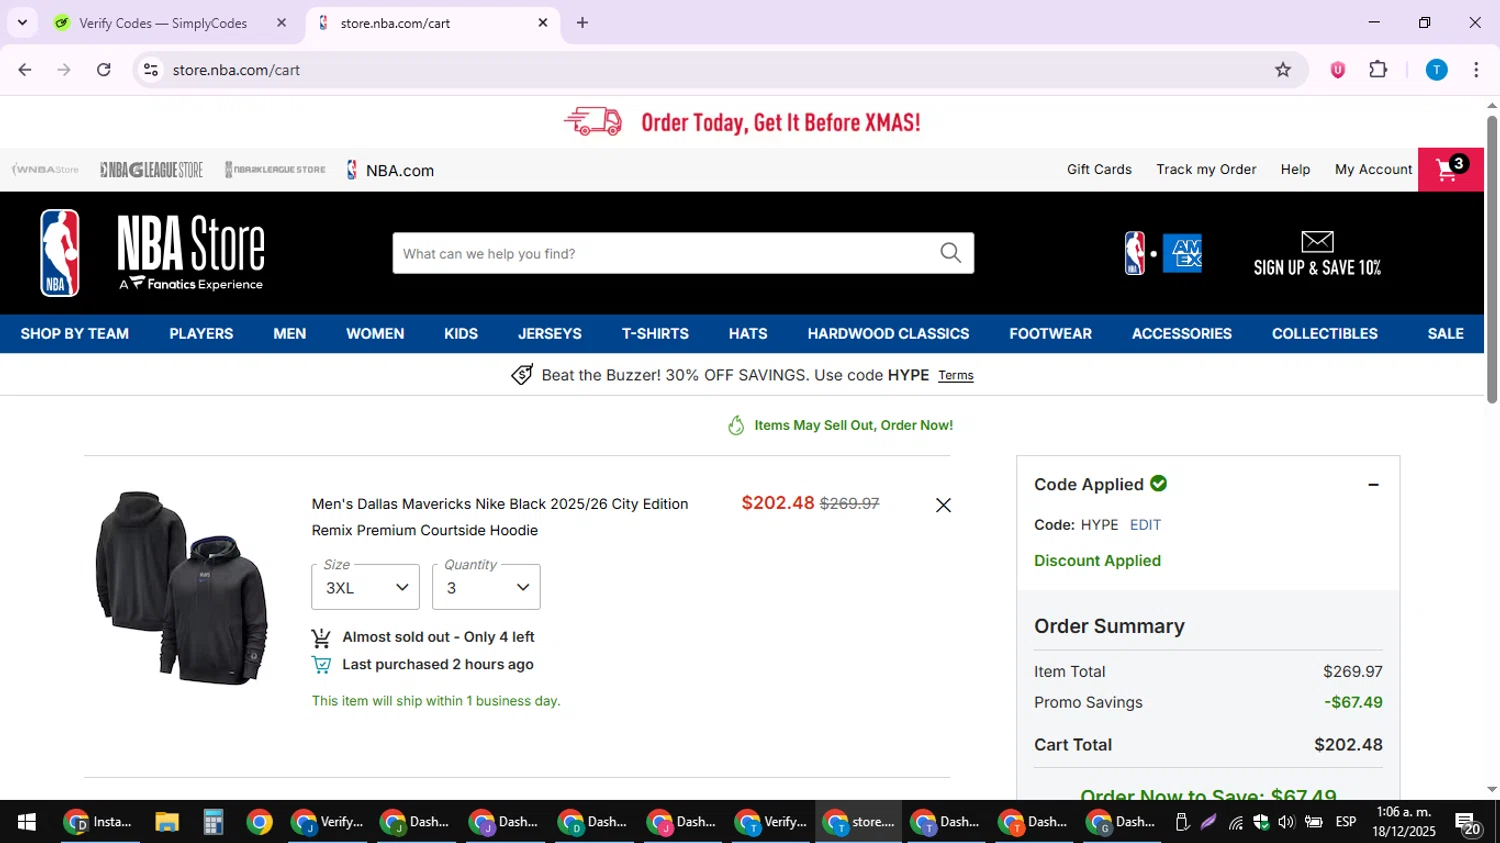Open the Quantity dropdown

tap(486, 587)
